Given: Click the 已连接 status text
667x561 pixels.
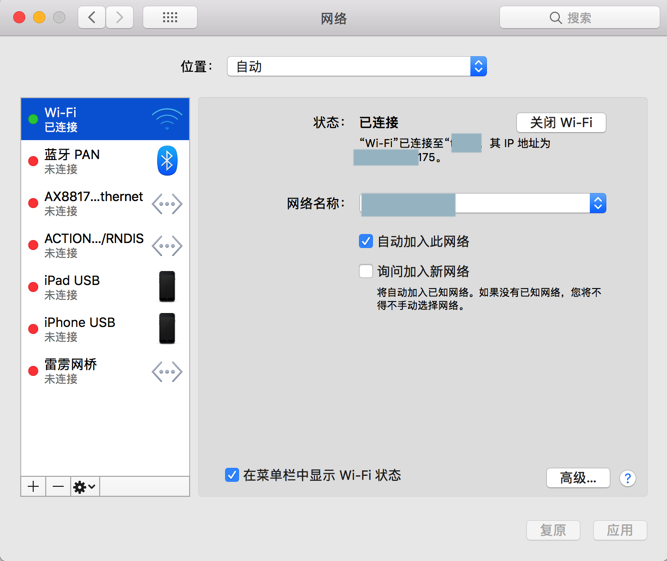Looking at the screenshot, I should 379,122.
